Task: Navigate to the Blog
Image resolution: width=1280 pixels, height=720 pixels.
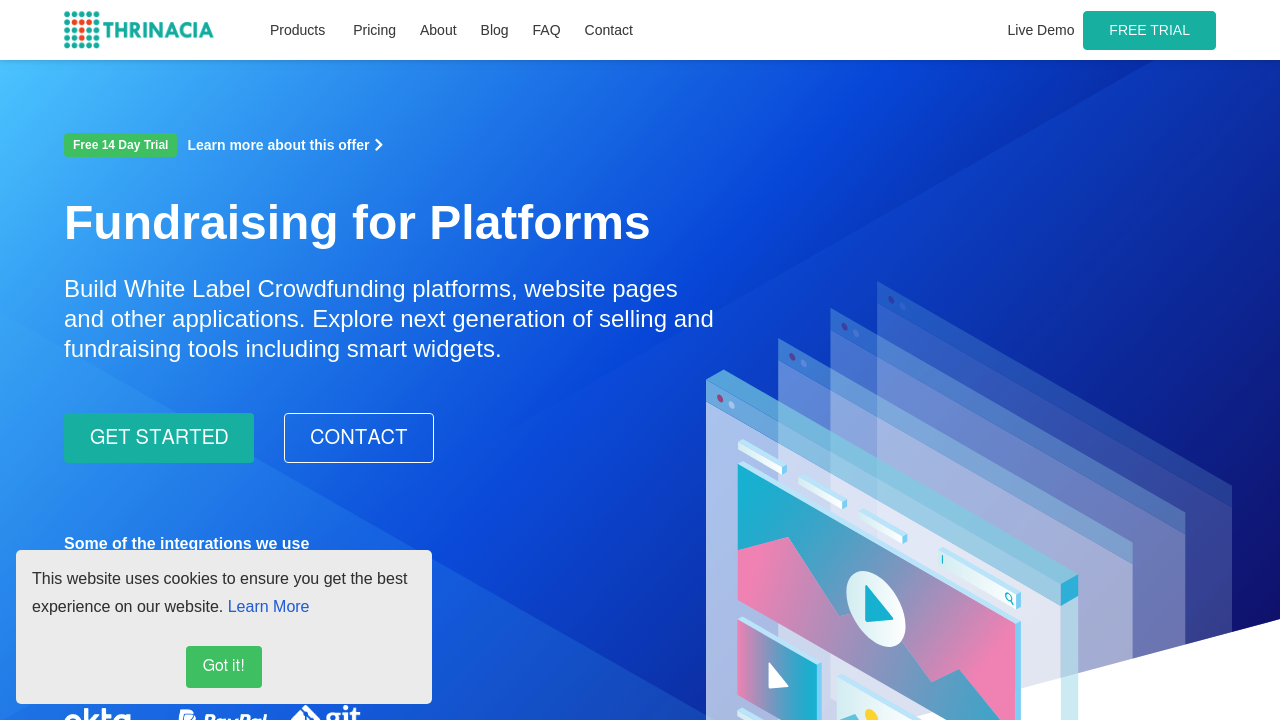Action: (x=494, y=30)
